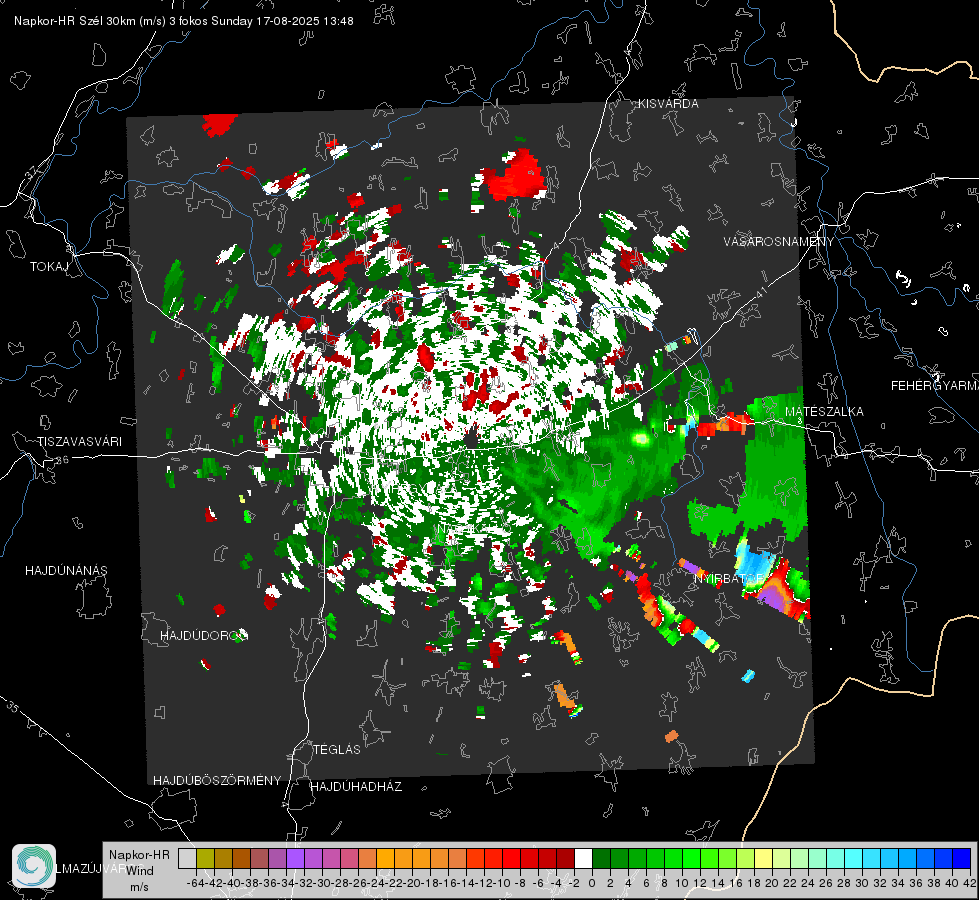Image resolution: width=979 pixels, height=900 pixels.
Task: Select the TOKAJ town label
Action: 49,267
